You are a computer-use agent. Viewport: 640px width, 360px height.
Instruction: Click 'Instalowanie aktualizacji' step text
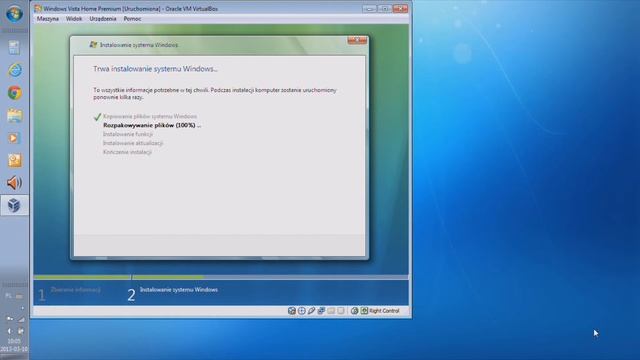133,143
